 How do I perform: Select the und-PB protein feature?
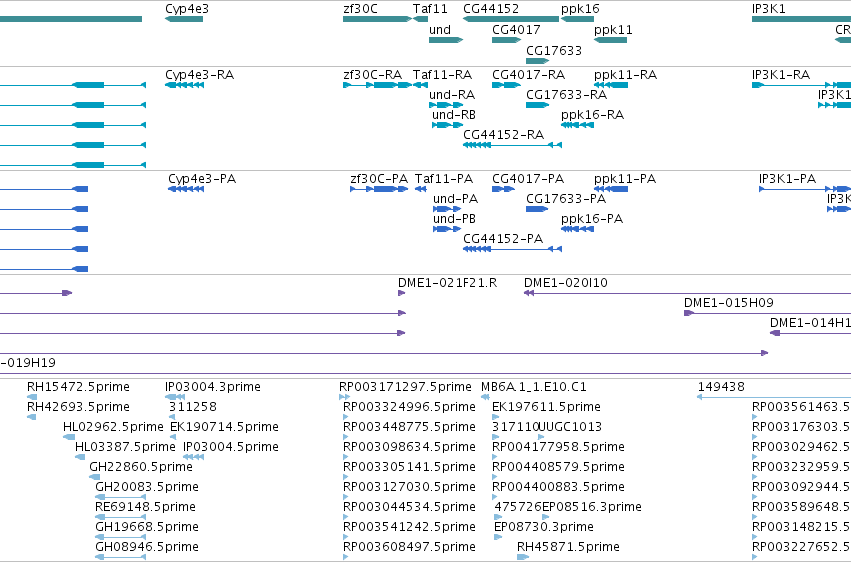pos(447,229)
